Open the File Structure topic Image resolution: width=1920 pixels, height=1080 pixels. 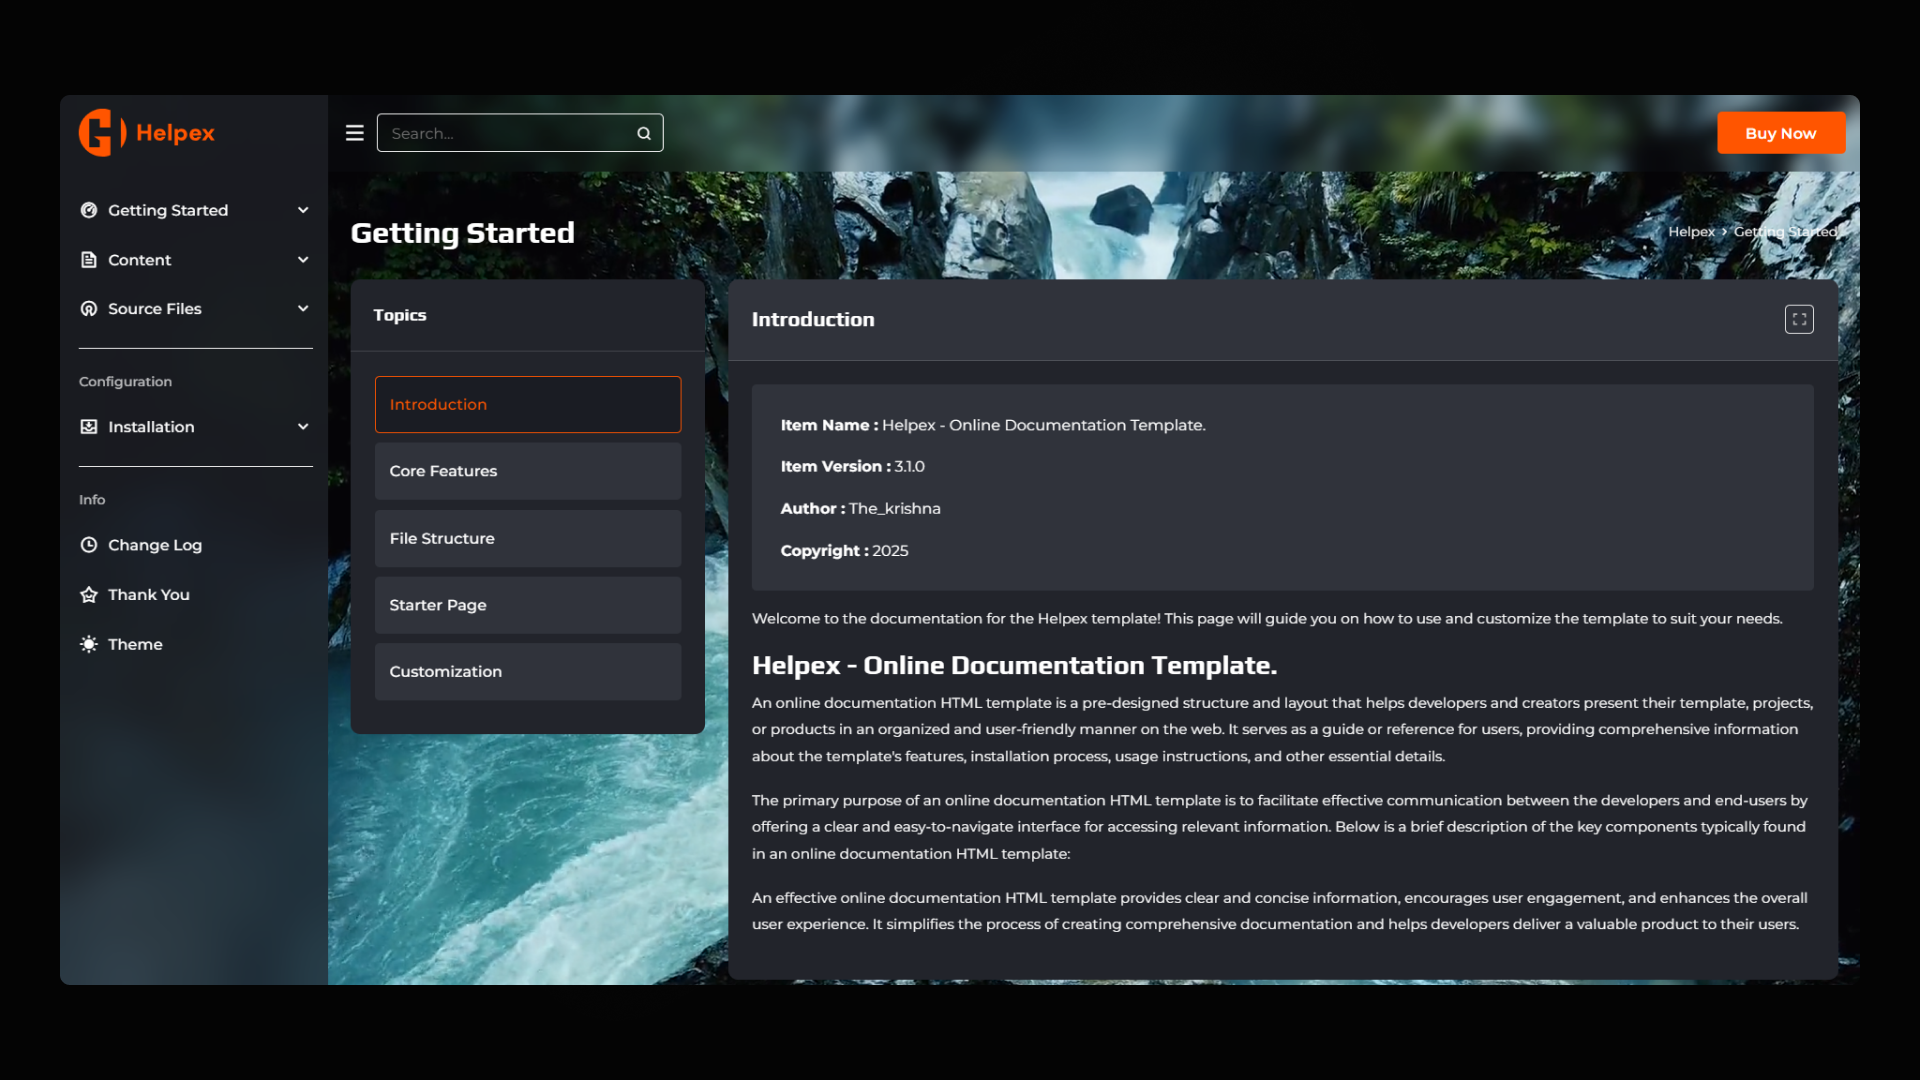(528, 538)
